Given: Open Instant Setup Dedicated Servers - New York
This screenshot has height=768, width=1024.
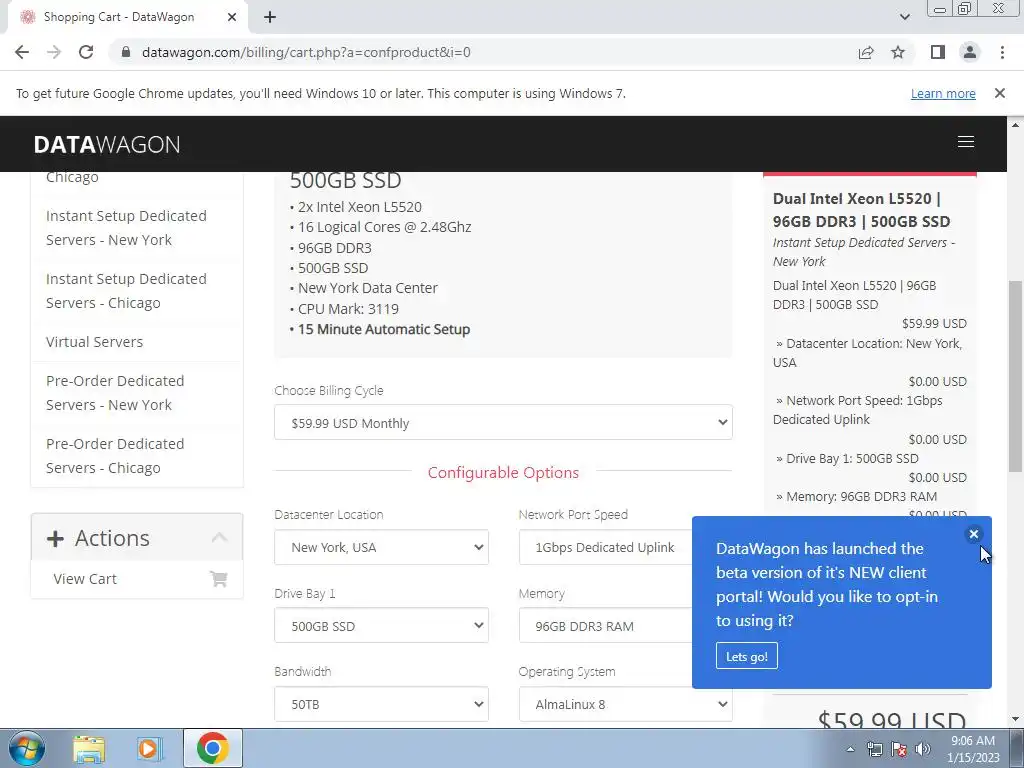Looking at the screenshot, I should (126, 228).
